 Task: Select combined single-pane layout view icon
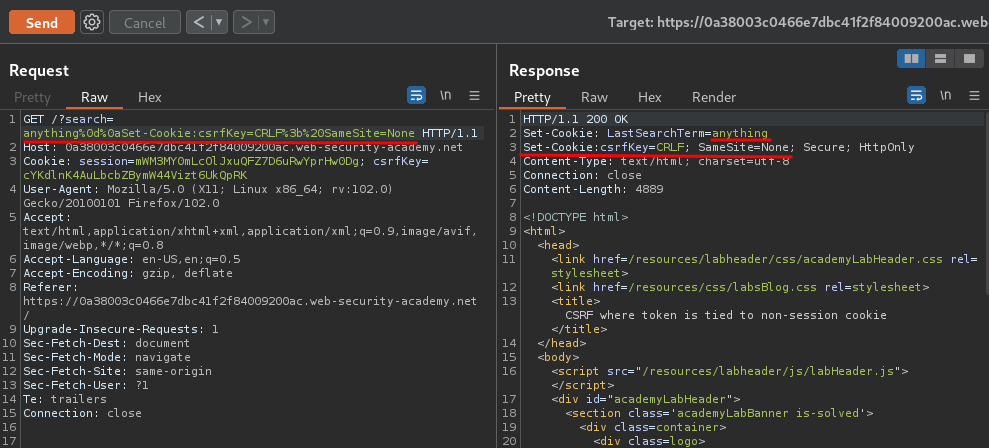click(969, 59)
